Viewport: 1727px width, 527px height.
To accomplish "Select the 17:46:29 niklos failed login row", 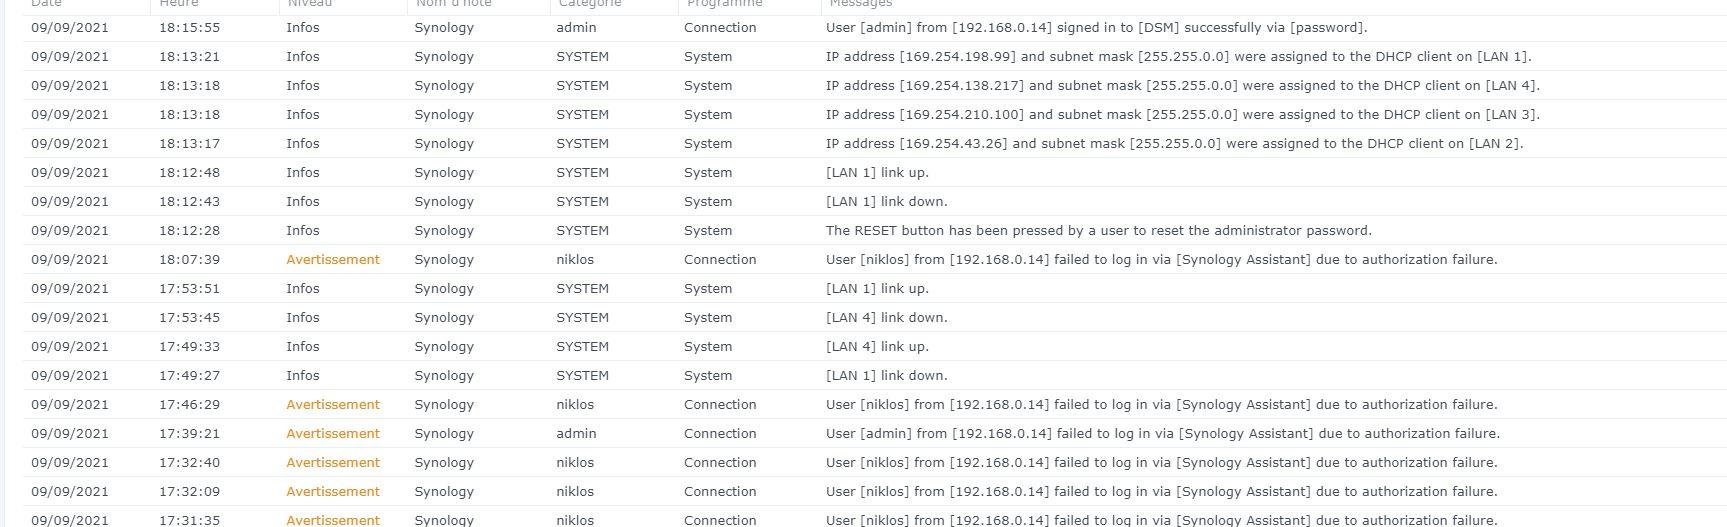I will (x=1160, y=405).
